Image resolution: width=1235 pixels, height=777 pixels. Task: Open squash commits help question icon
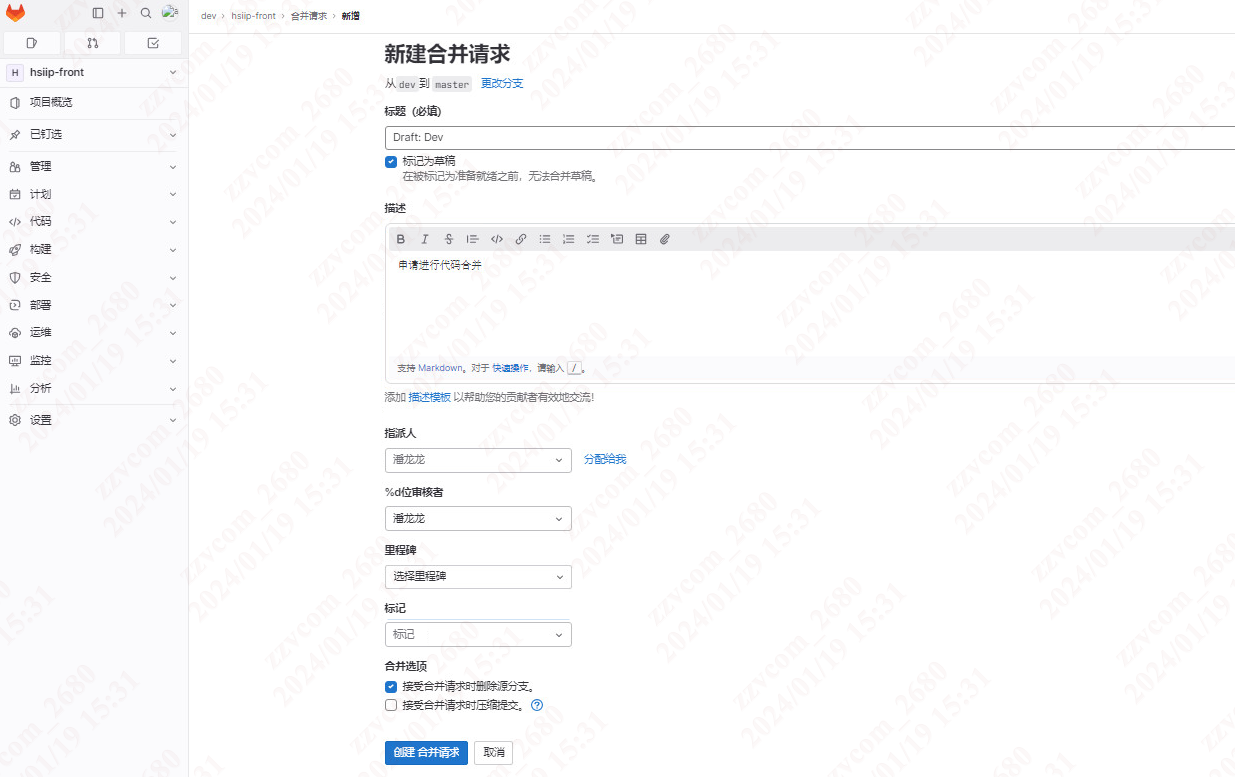[537, 705]
